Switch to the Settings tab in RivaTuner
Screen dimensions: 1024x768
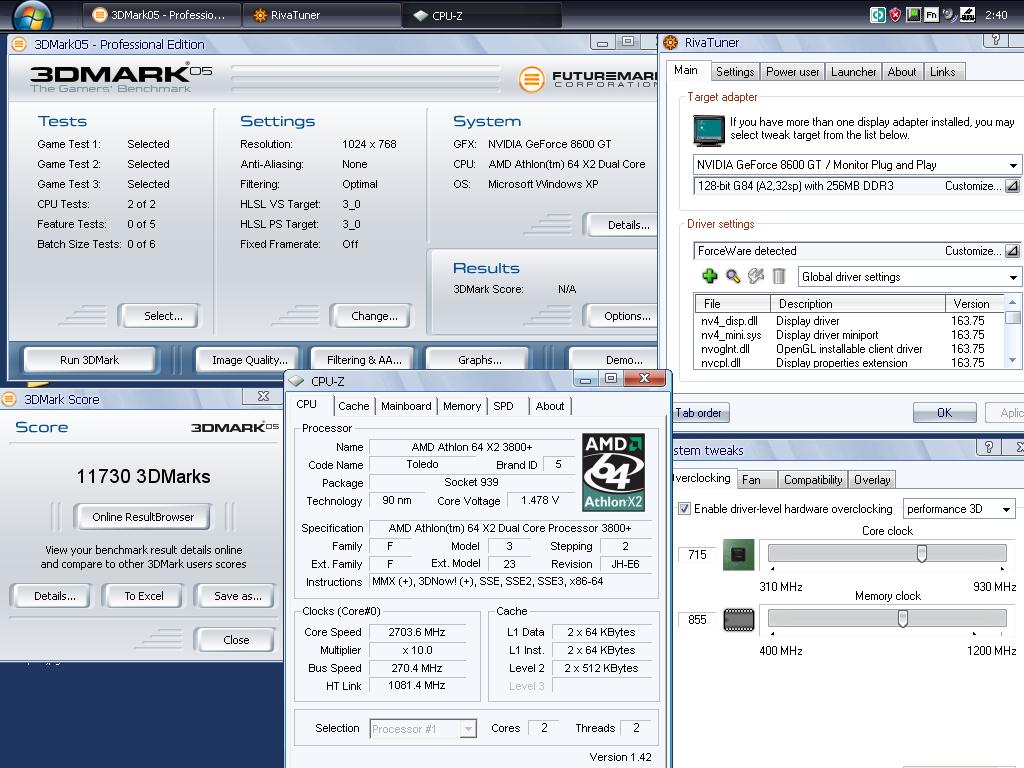pos(735,72)
